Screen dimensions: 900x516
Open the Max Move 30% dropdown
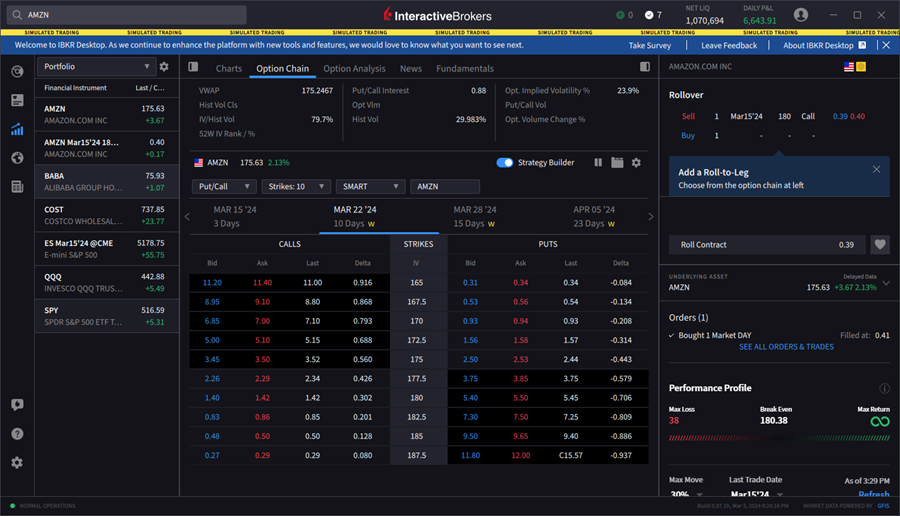(x=686, y=493)
